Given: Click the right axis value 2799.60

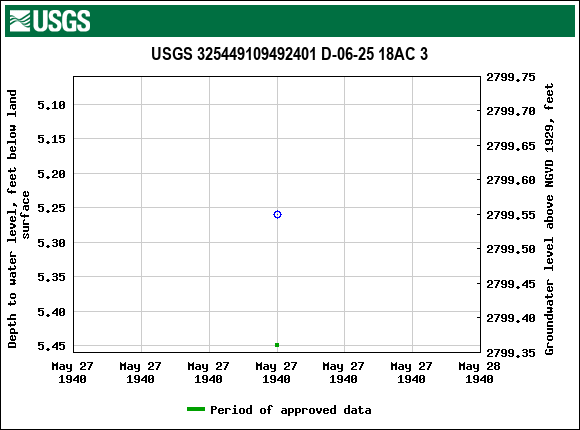Looking at the screenshot, I should click(x=511, y=180).
